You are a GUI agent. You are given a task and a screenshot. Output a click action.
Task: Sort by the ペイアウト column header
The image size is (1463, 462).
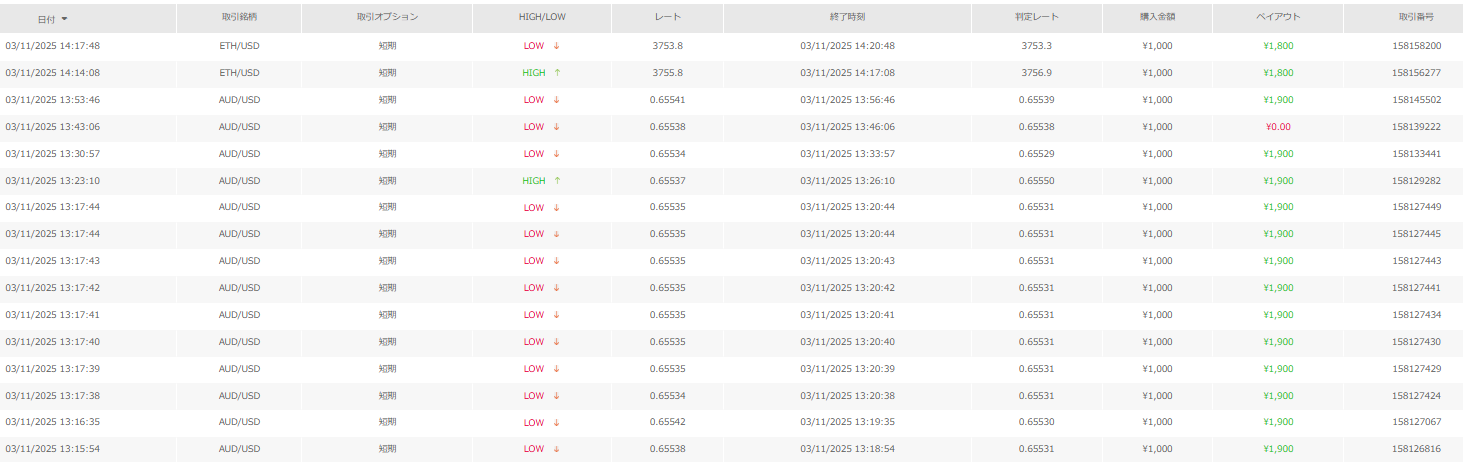[1278, 18]
